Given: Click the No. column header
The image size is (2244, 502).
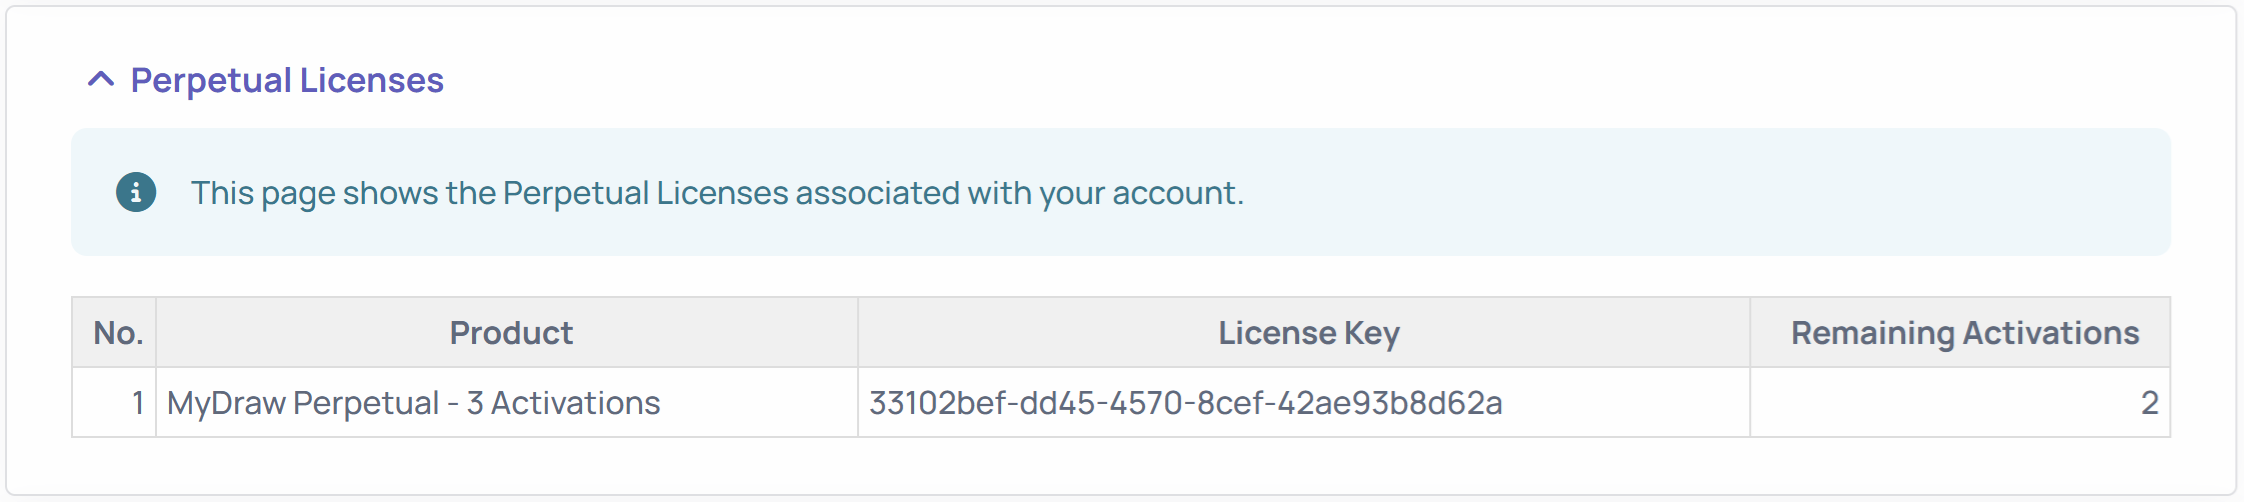Looking at the screenshot, I should [x=117, y=333].
